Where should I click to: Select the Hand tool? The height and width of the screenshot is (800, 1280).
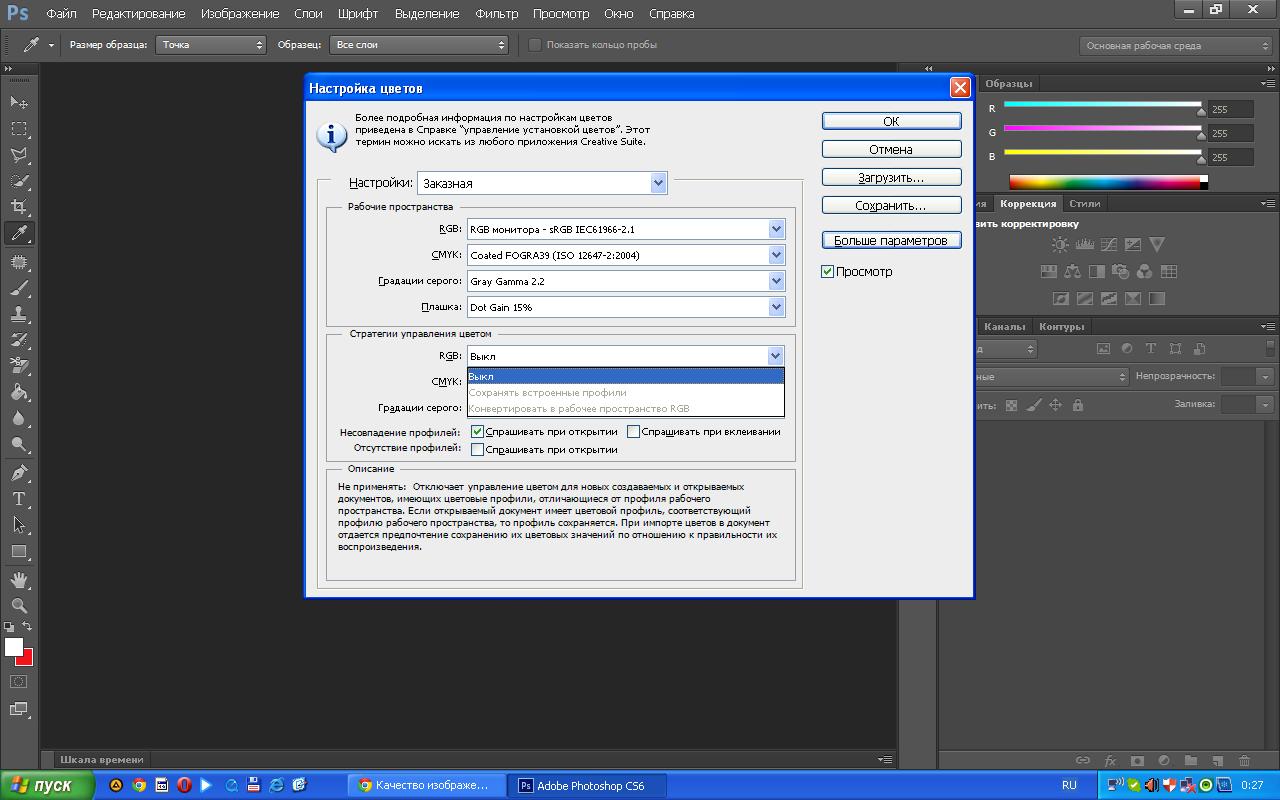[19, 579]
